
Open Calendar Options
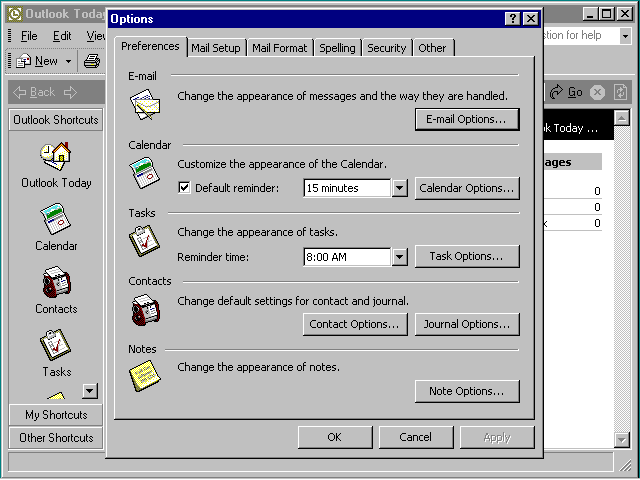click(467, 188)
